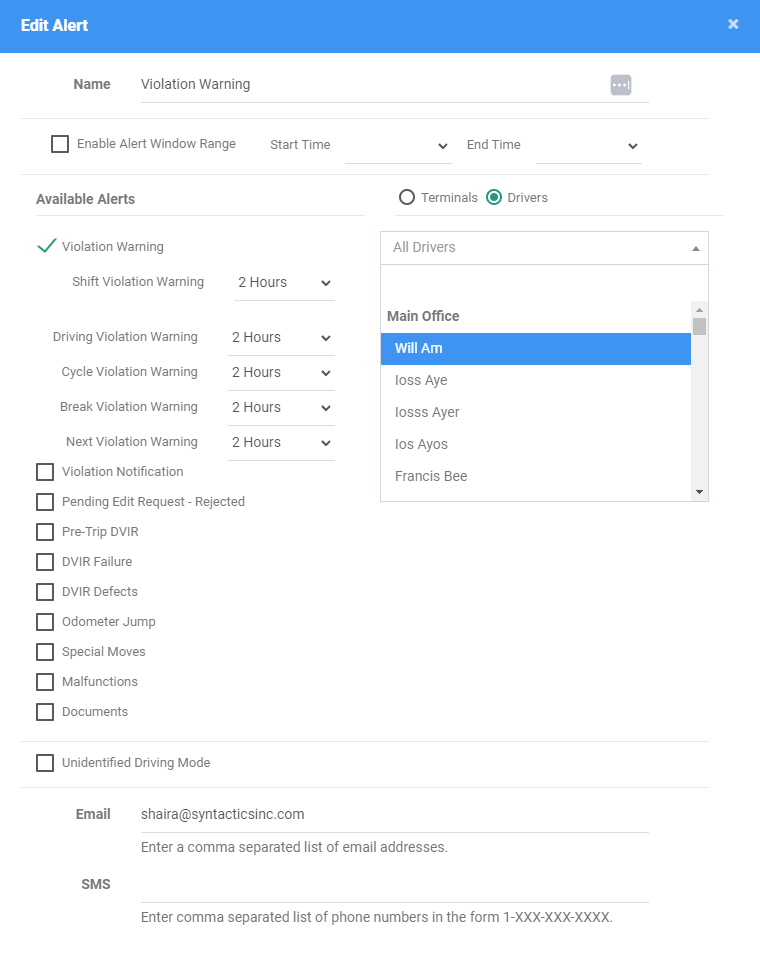This screenshot has width=760, height=956.
Task: Click the SMS input field
Action: point(394,885)
